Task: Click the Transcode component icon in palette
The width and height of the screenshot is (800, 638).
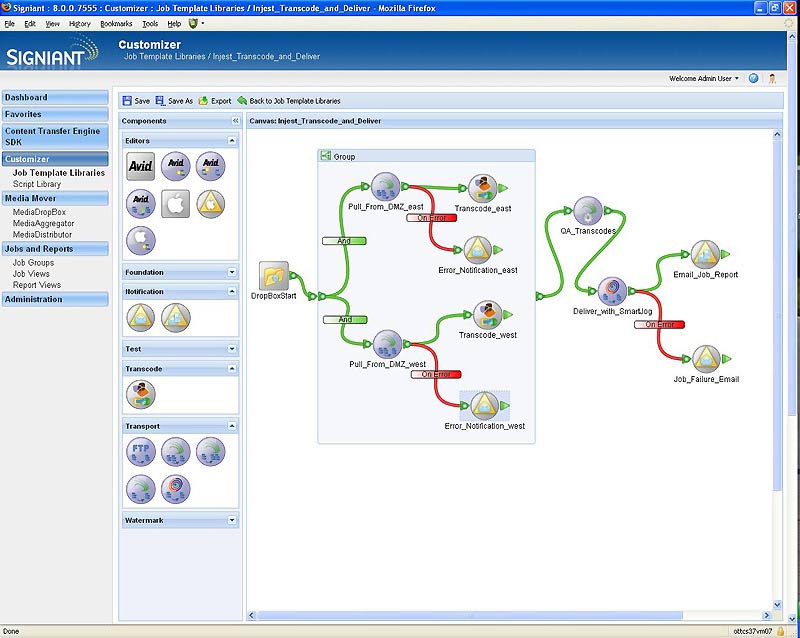Action: coord(141,394)
